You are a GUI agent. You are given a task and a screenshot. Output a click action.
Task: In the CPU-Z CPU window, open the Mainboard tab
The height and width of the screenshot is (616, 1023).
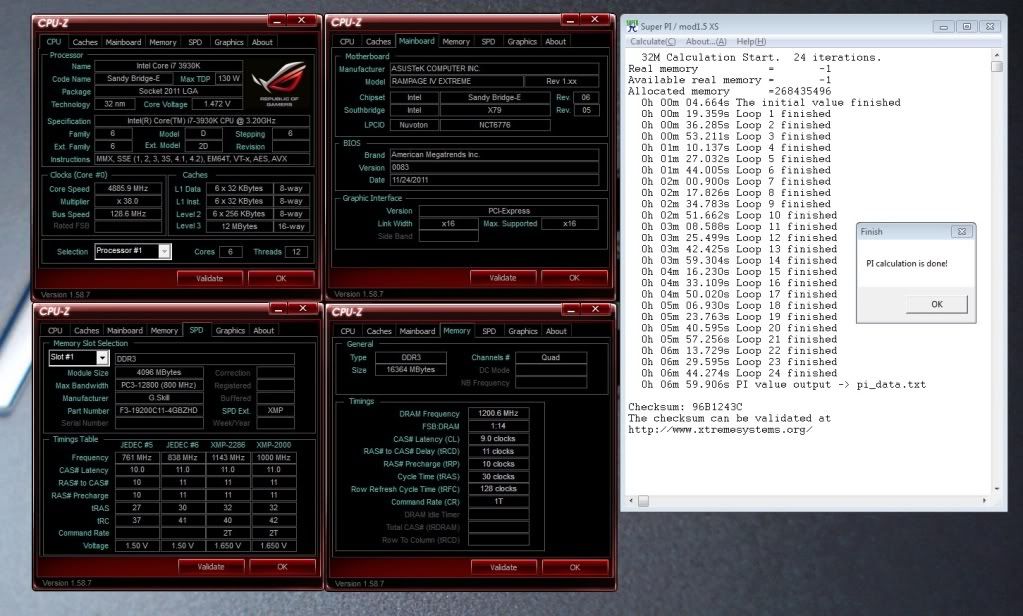pyautogui.click(x=123, y=42)
